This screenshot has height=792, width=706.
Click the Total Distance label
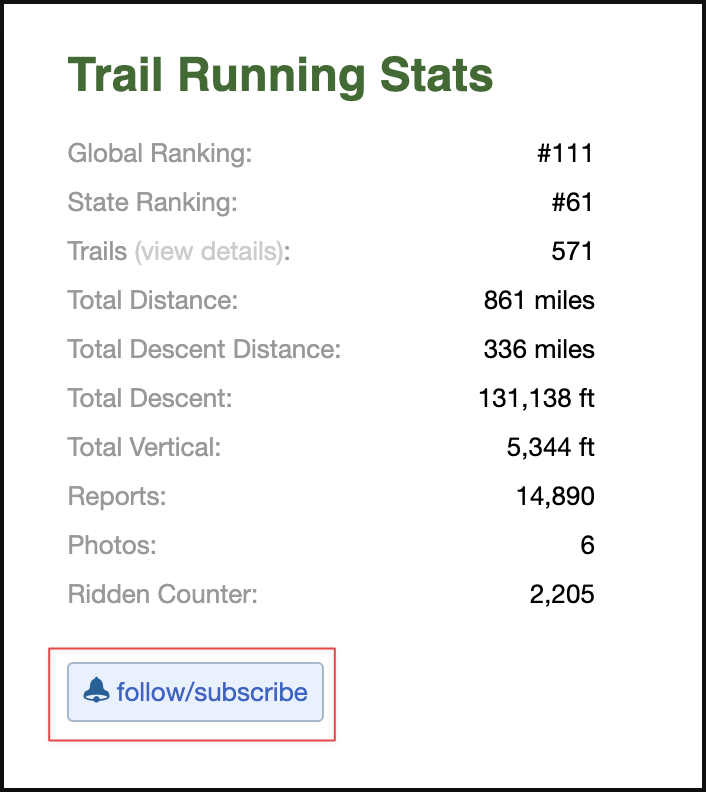pos(153,300)
